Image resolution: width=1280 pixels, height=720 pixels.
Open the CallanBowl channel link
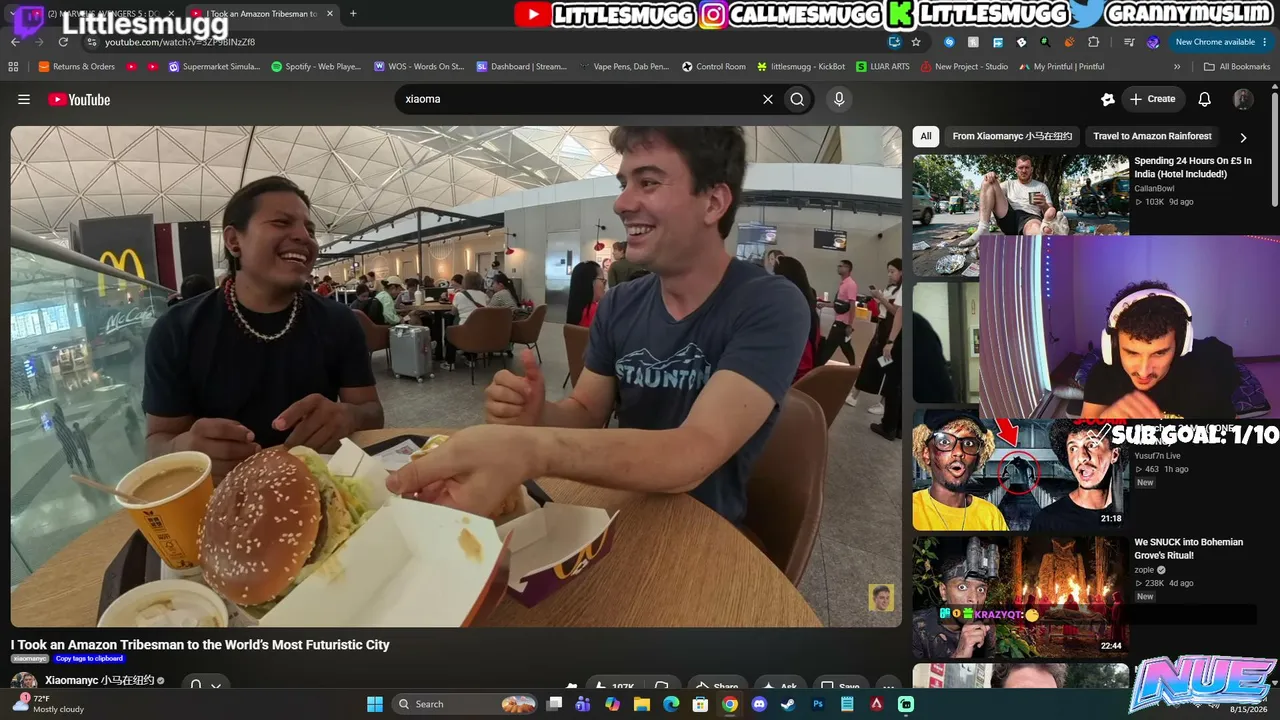pyautogui.click(x=1154, y=188)
